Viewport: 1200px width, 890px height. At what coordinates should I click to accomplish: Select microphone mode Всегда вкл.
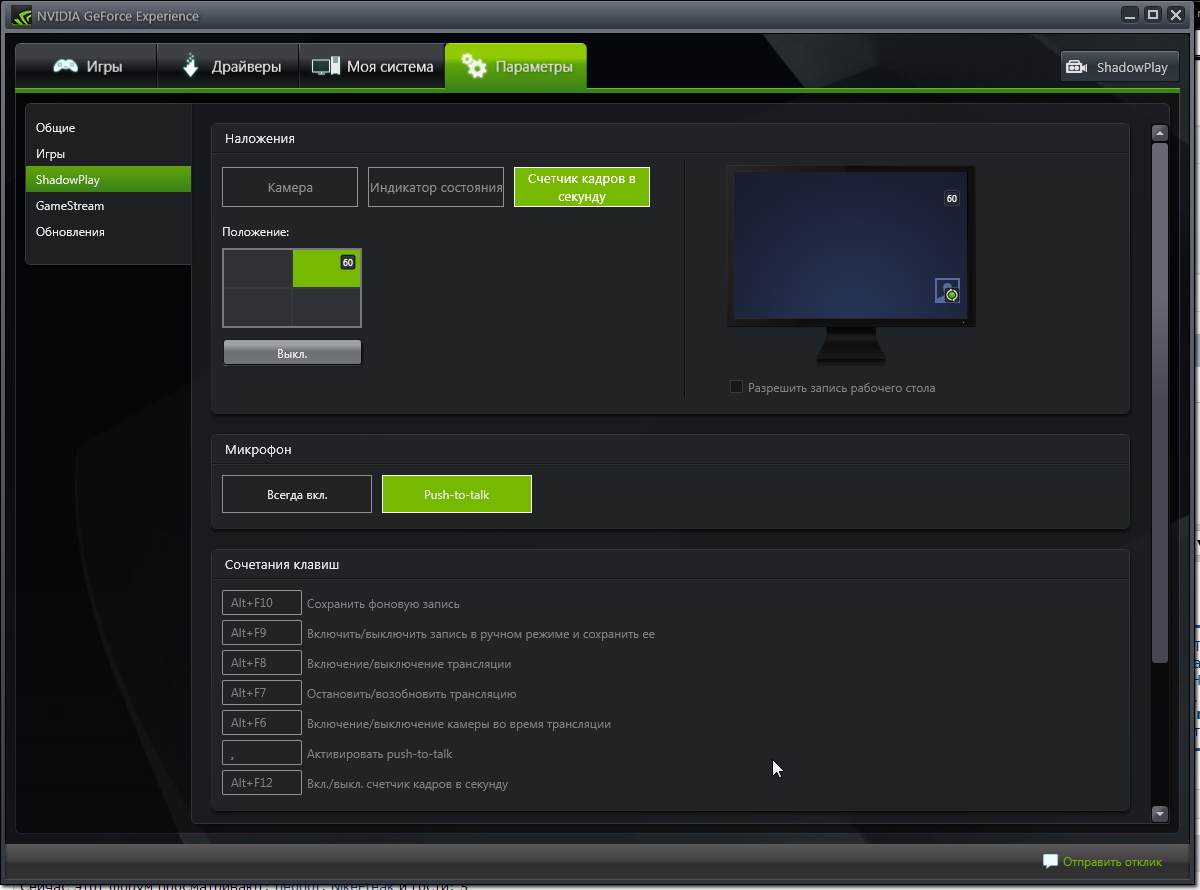(297, 494)
